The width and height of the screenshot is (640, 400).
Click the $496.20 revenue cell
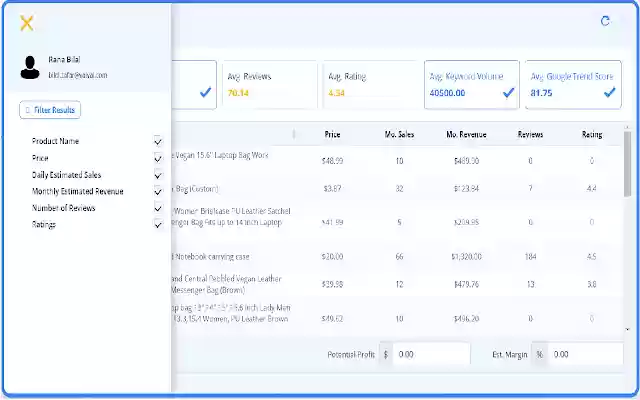pyautogui.click(x=466, y=319)
